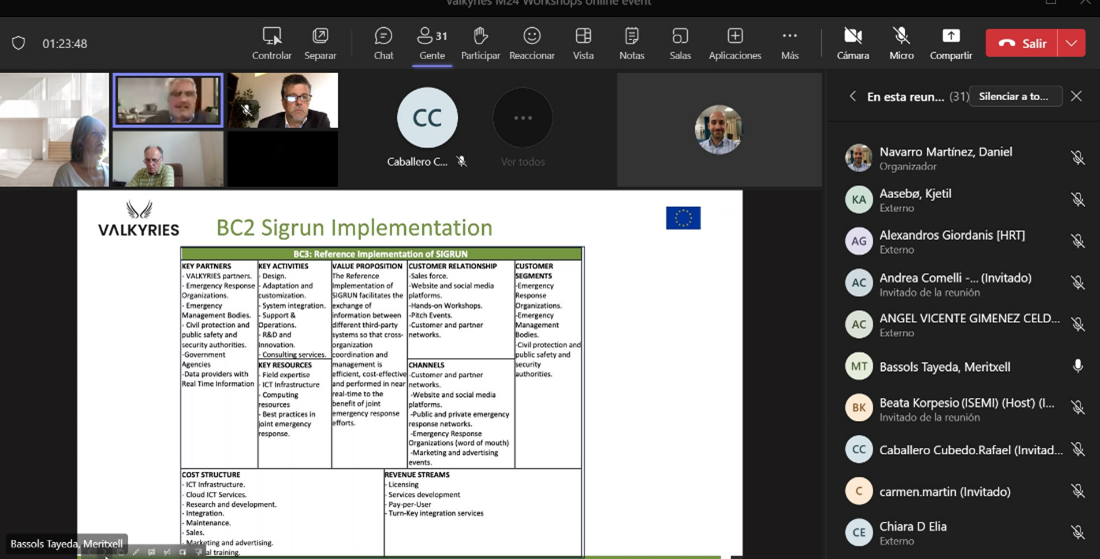
Task: Click the Compartir share screen icon
Action: point(950,43)
